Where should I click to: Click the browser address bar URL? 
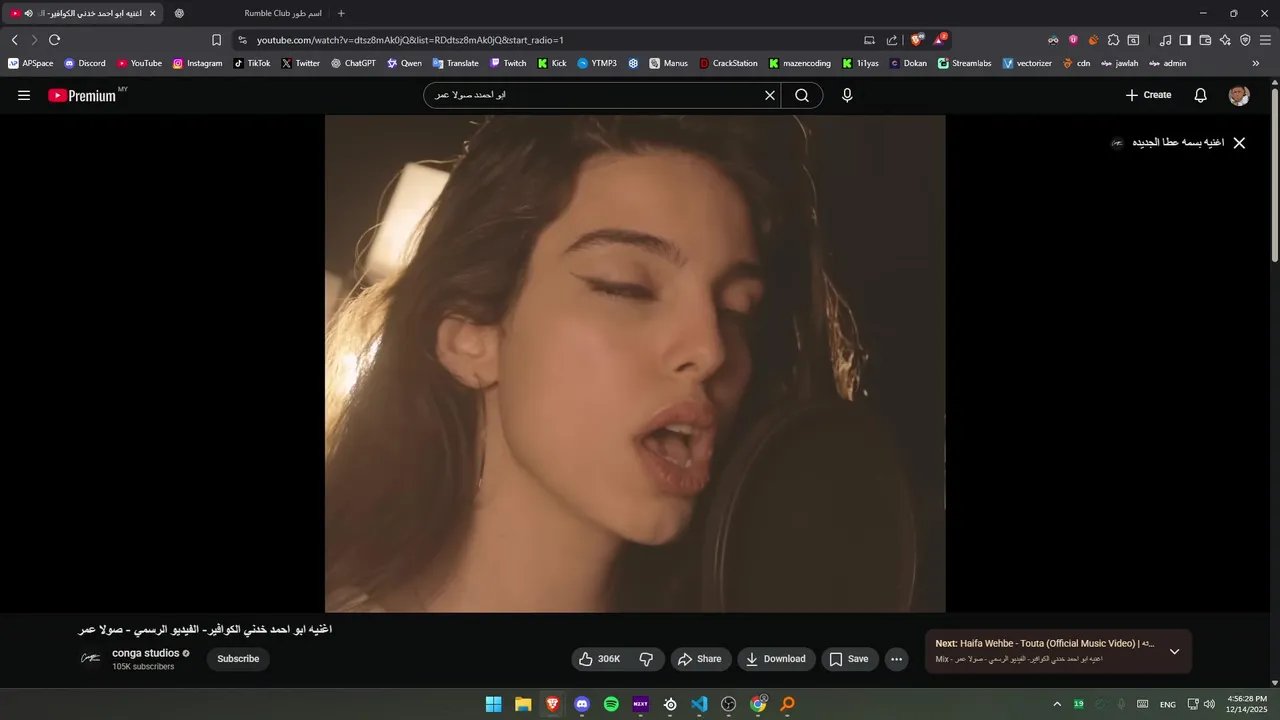tap(410, 40)
